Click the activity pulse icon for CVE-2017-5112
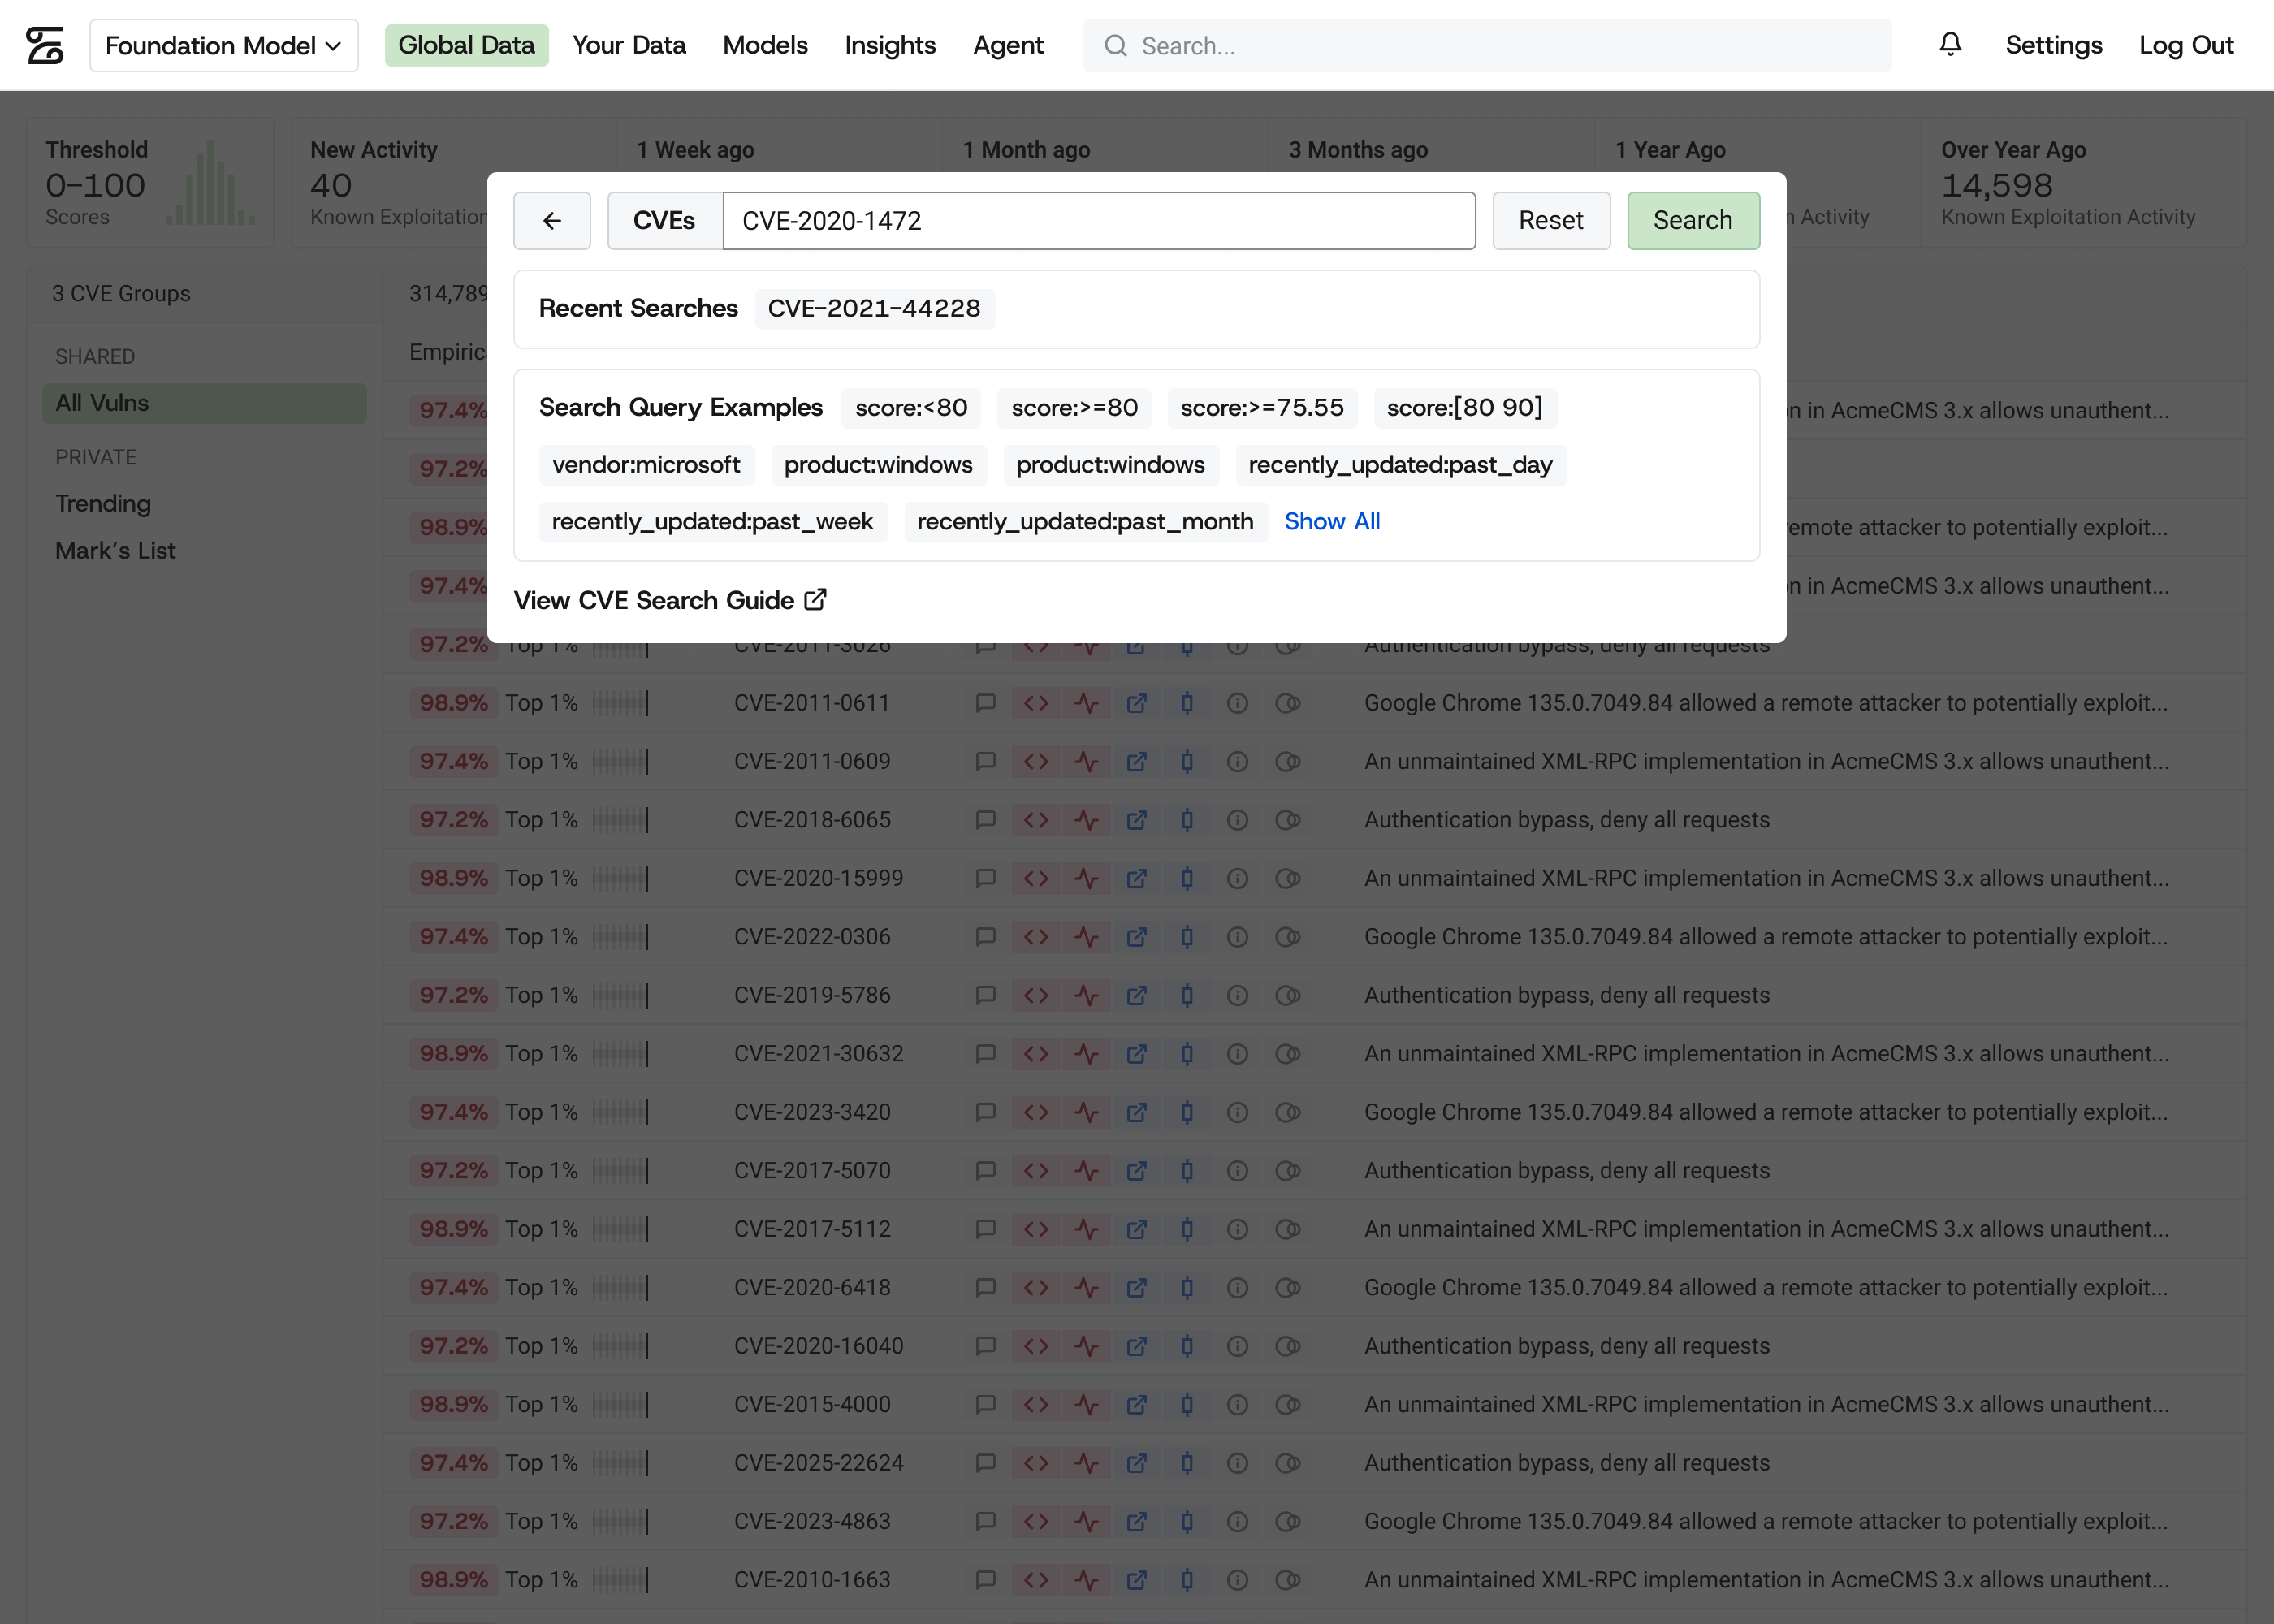The image size is (2274, 1624). point(1086,1229)
